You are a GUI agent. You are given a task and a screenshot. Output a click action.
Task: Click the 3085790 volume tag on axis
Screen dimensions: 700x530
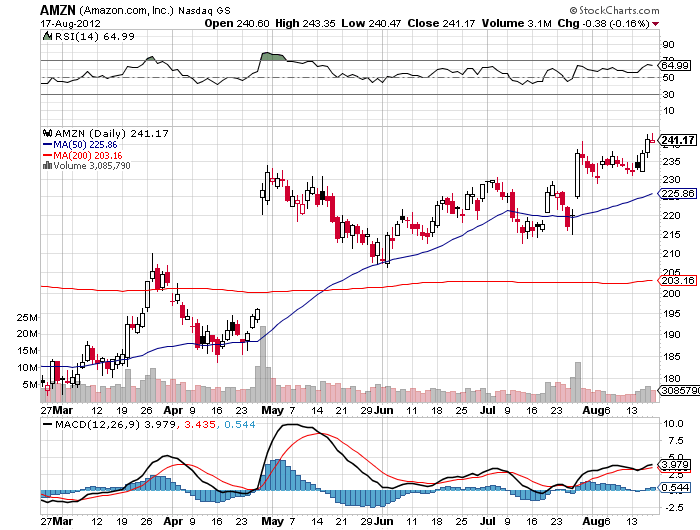[680, 390]
